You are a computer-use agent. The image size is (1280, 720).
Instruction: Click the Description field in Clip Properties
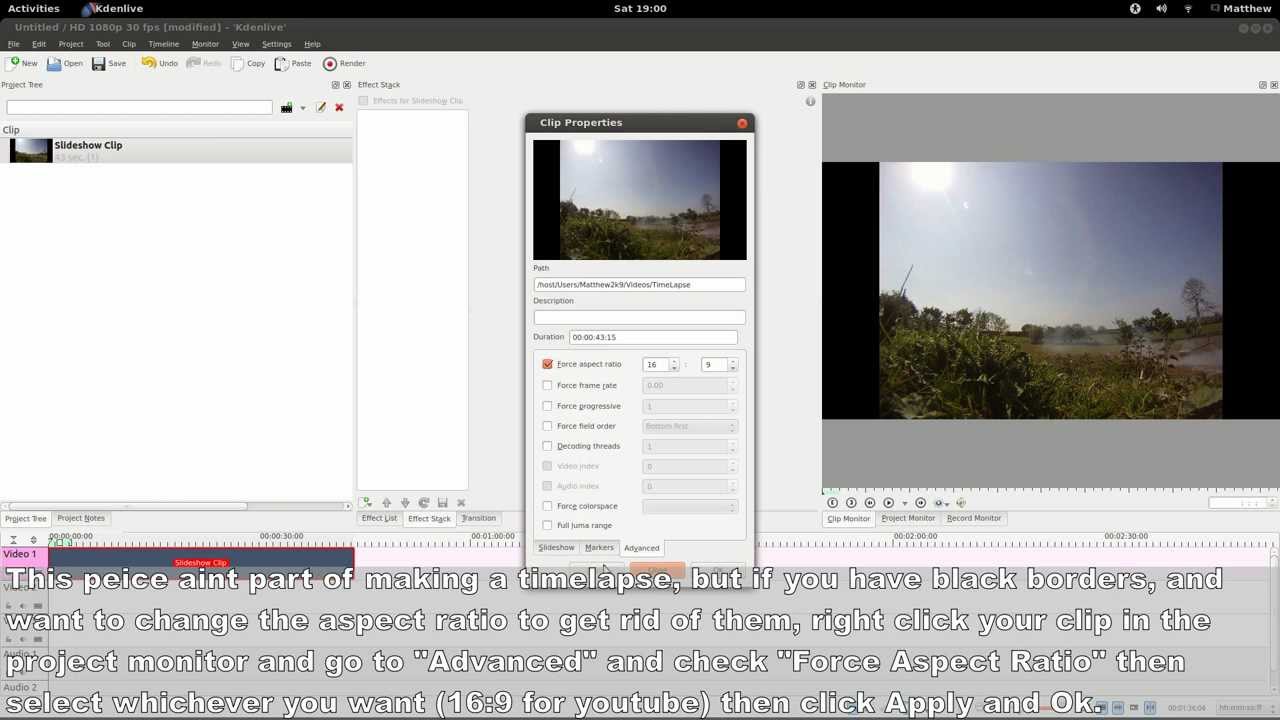point(639,317)
